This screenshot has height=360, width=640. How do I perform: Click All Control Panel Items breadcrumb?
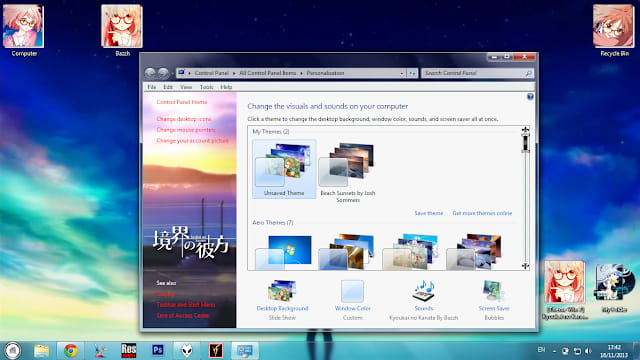click(267, 73)
